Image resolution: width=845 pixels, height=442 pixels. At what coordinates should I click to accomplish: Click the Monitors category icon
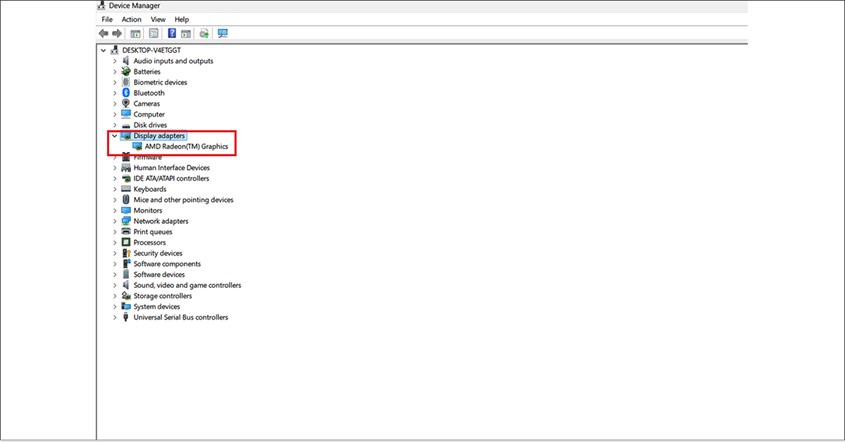[126, 210]
